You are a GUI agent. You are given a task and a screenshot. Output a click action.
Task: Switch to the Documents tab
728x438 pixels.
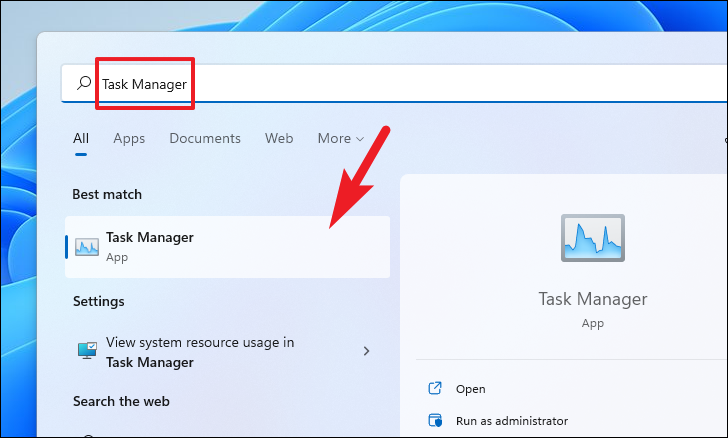pos(205,138)
